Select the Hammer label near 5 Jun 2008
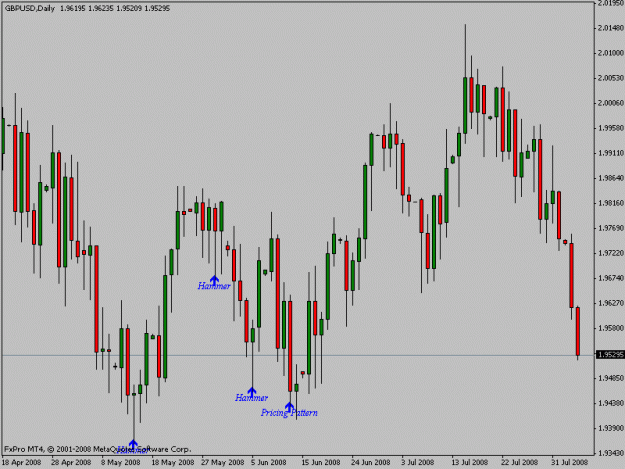Image resolution: width=625 pixels, height=469 pixels. click(252, 398)
